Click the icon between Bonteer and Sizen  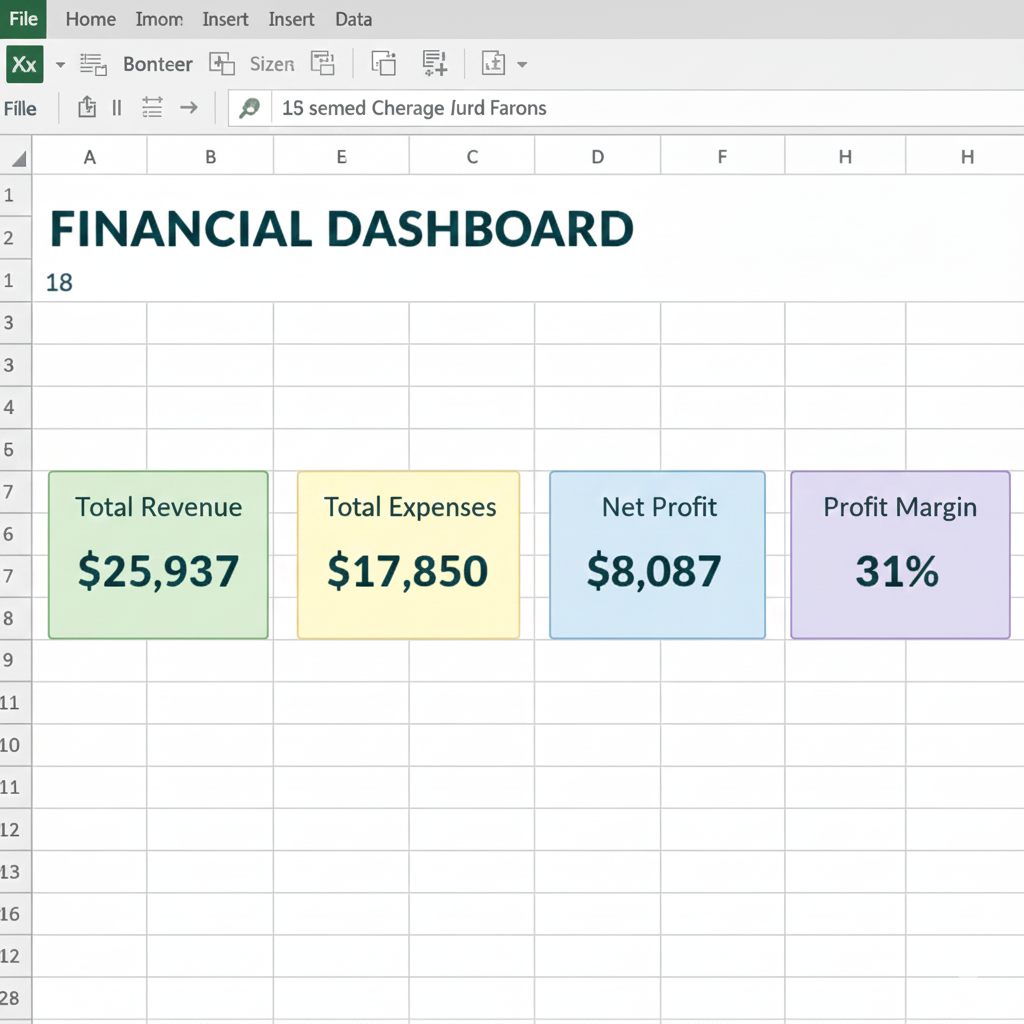[221, 65]
